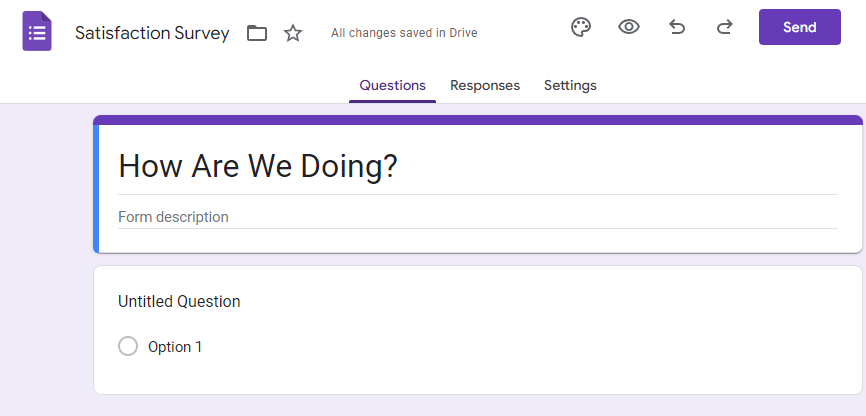
Task: Click the All changes saved in Drive status
Action: click(x=404, y=33)
